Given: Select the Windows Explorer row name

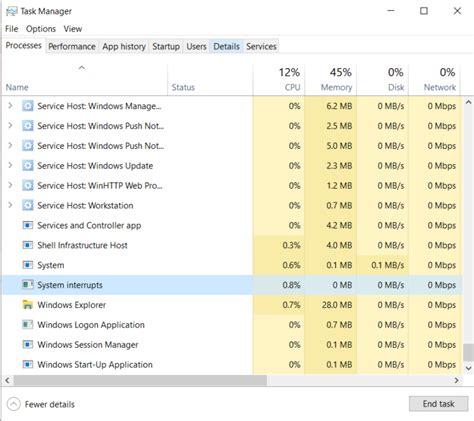Looking at the screenshot, I should [x=71, y=305].
